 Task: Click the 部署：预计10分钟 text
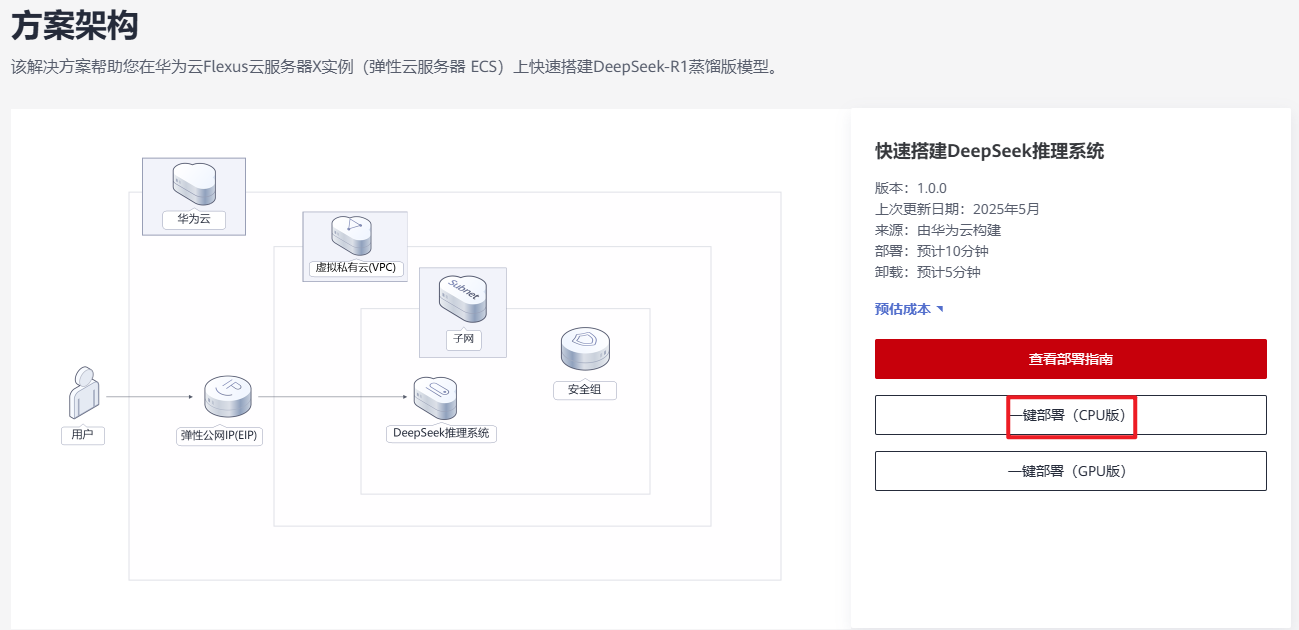tap(932, 251)
